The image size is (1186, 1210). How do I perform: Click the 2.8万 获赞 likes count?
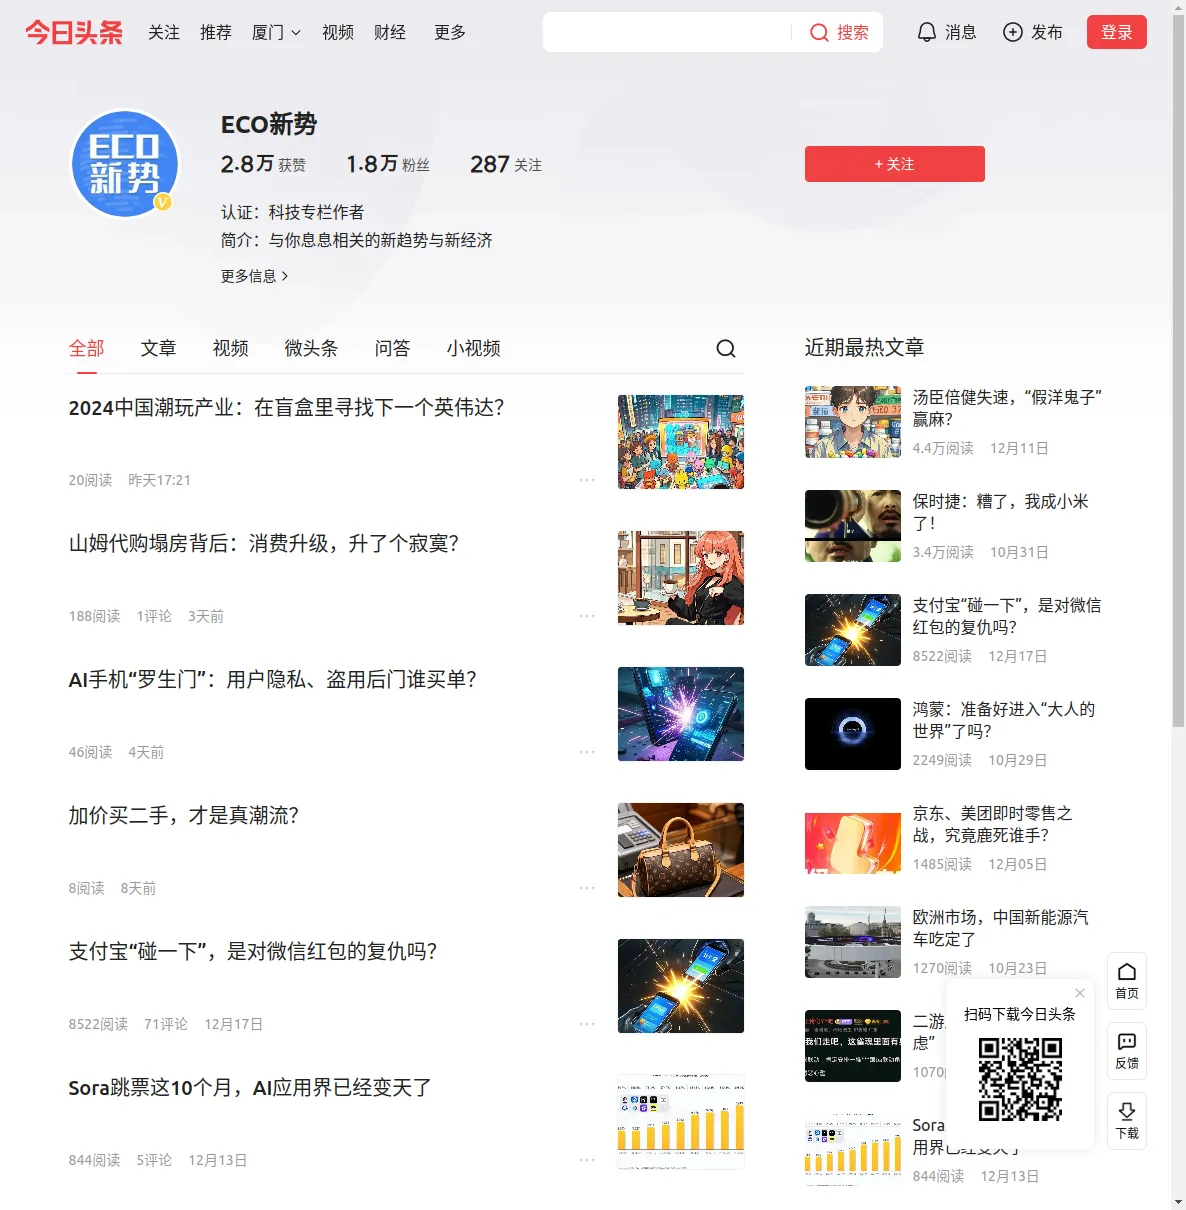pyautogui.click(x=263, y=164)
